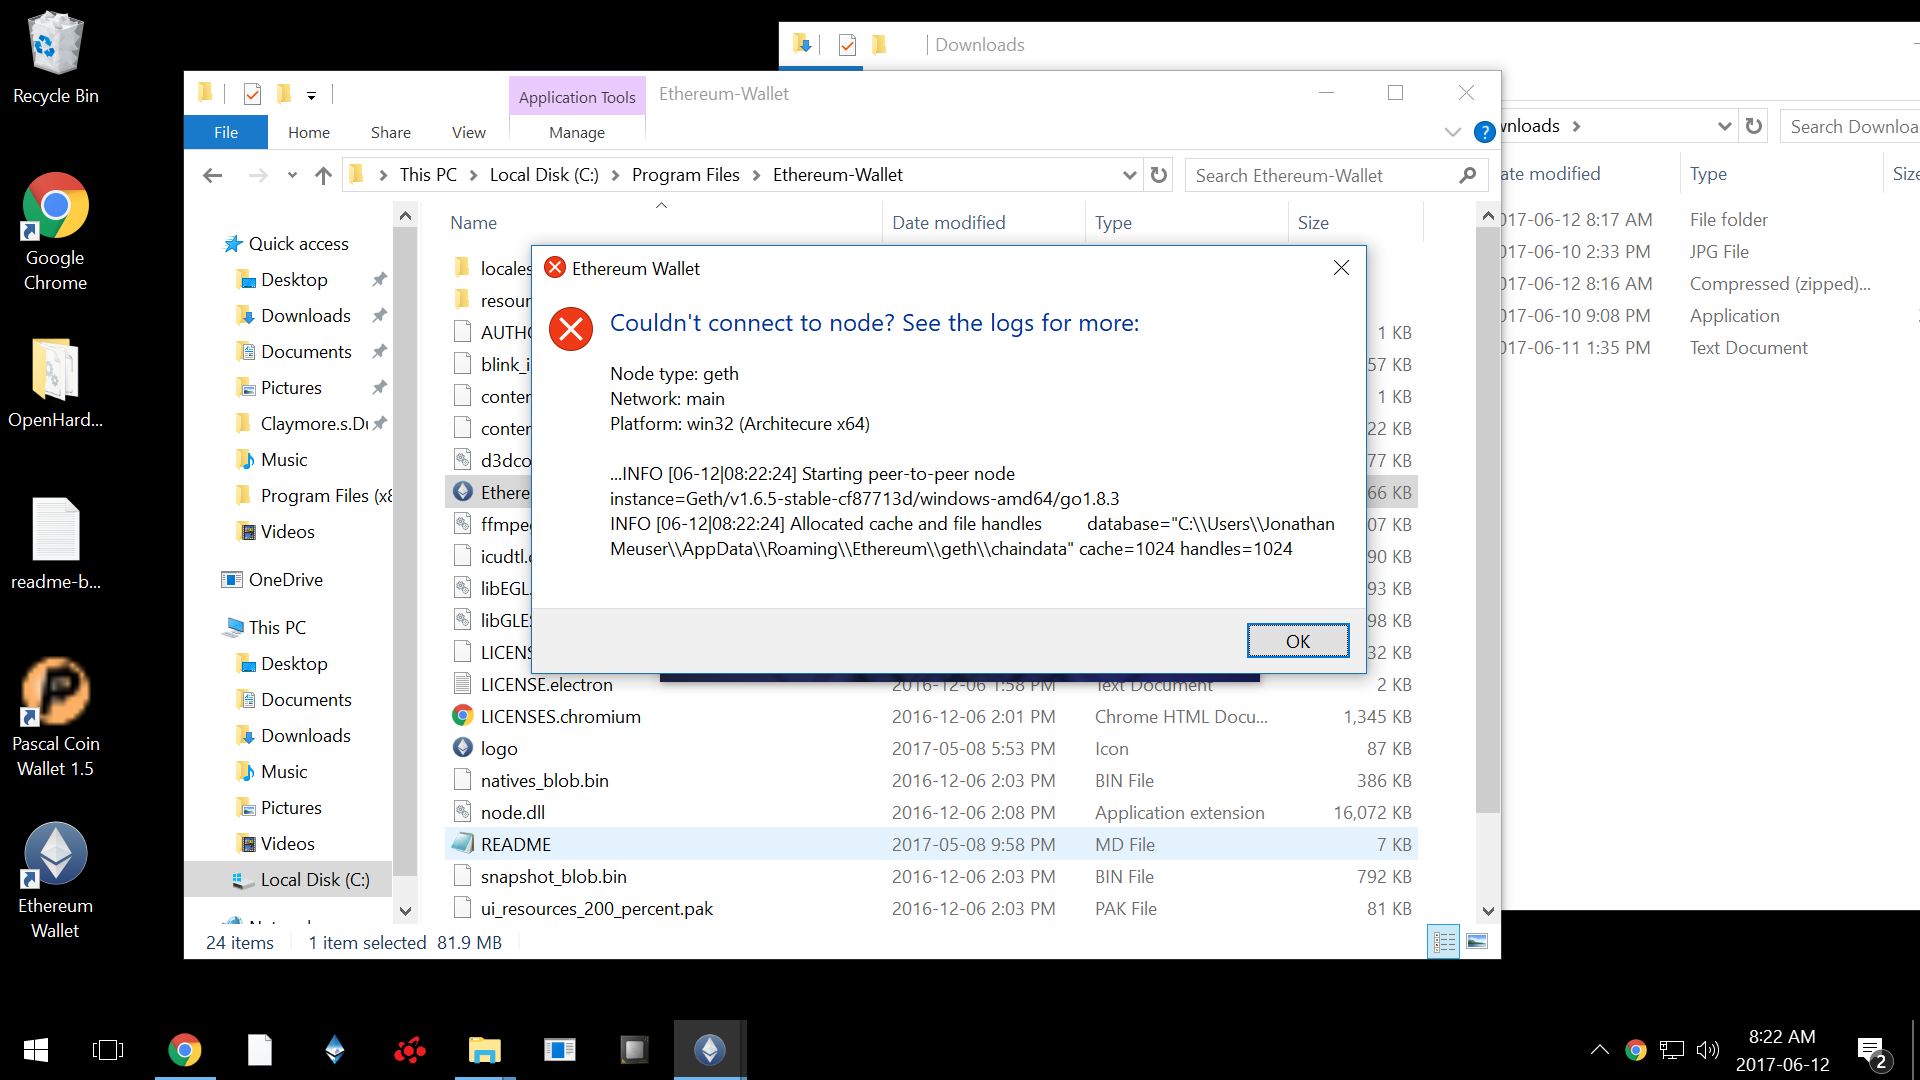Select ui_resources_200_percent.pak file
Viewport: 1920px width, 1080px height.
[596, 909]
